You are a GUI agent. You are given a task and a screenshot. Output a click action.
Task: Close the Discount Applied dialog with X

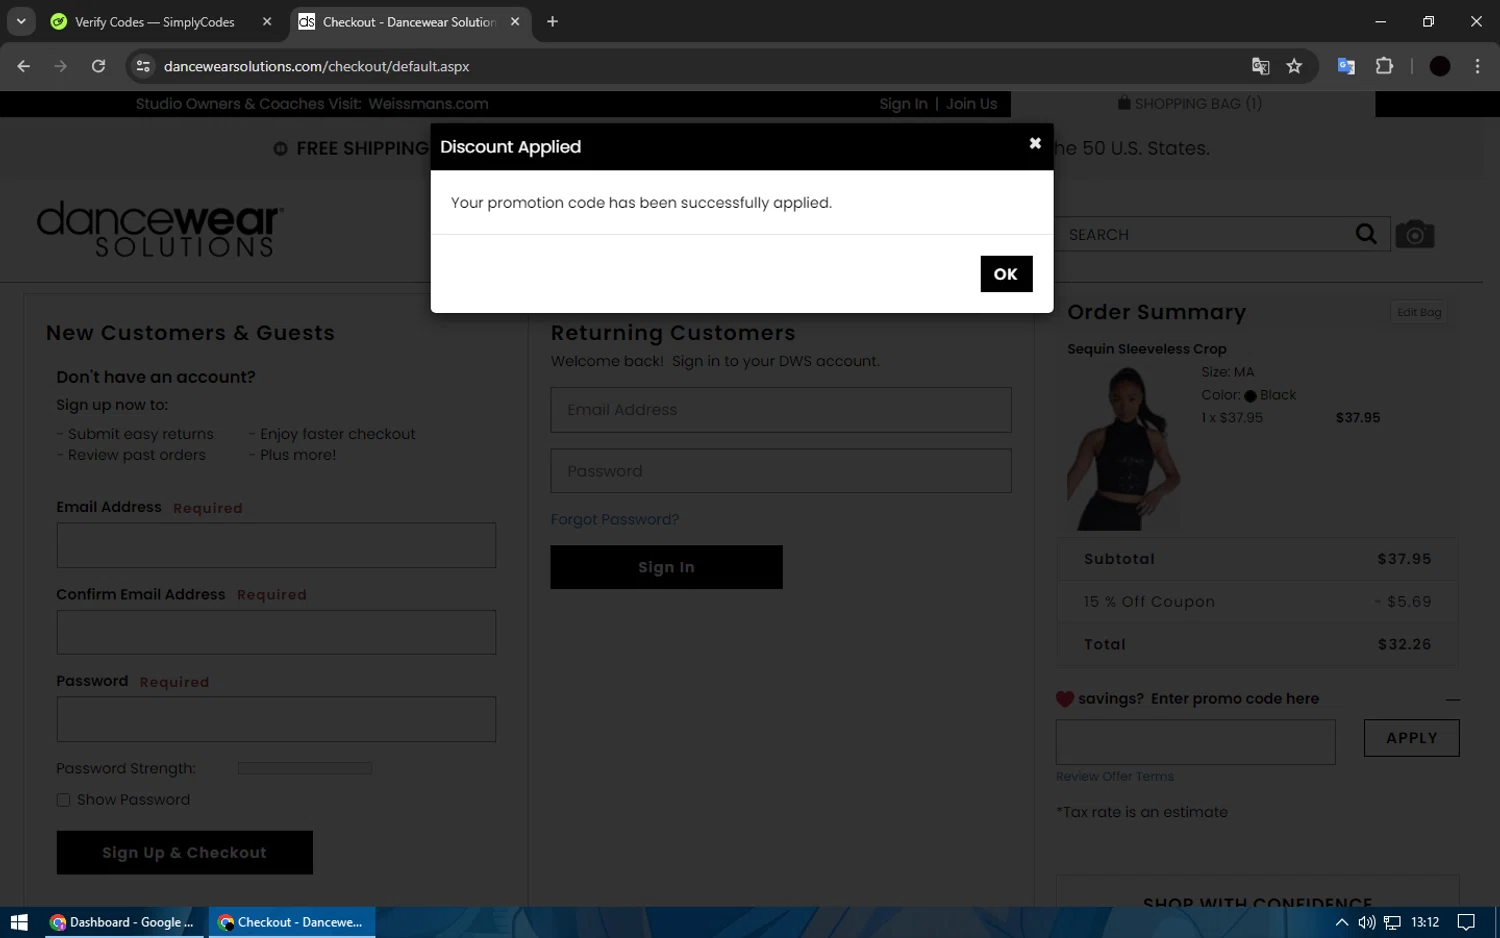point(1035,143)
